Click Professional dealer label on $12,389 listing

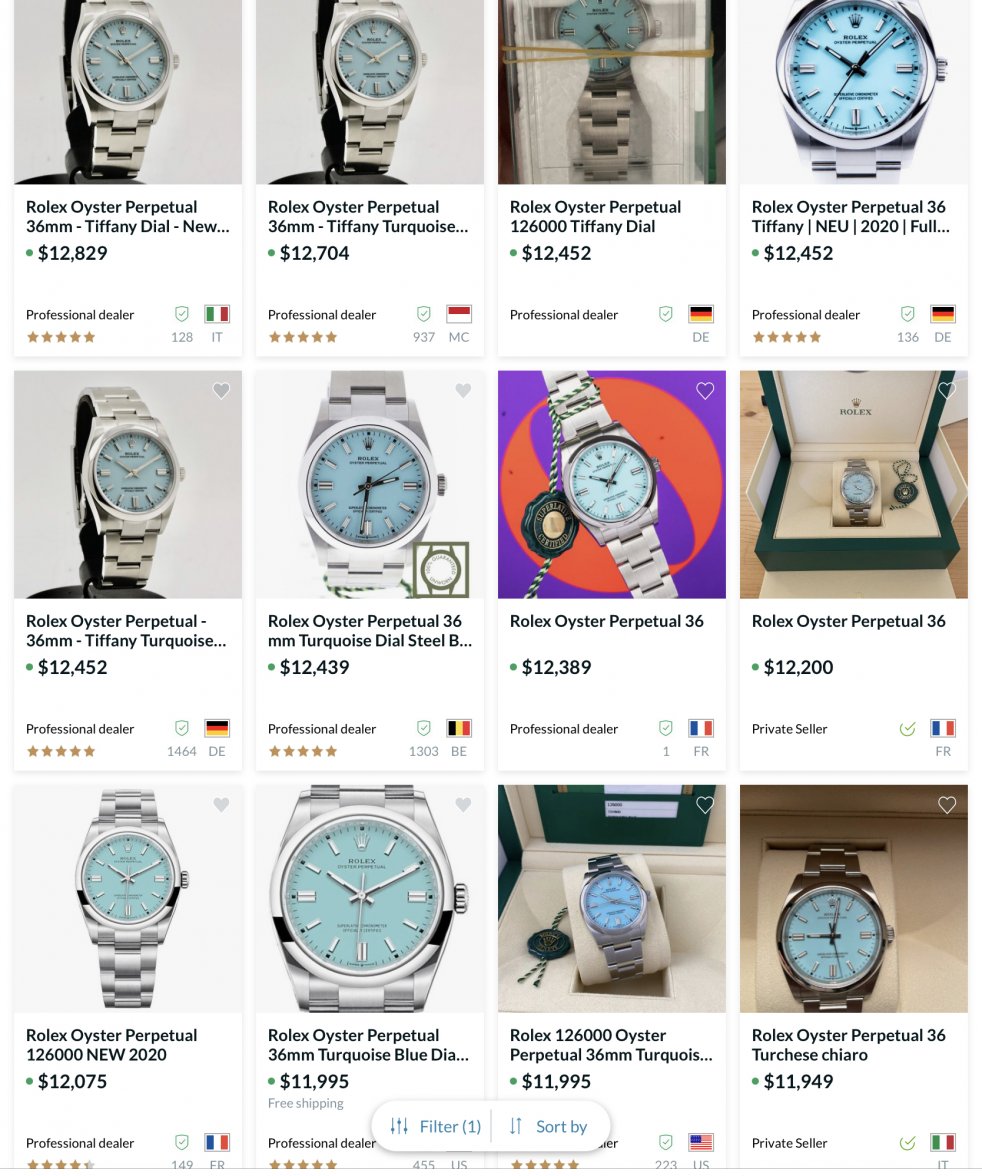(563, 729)
